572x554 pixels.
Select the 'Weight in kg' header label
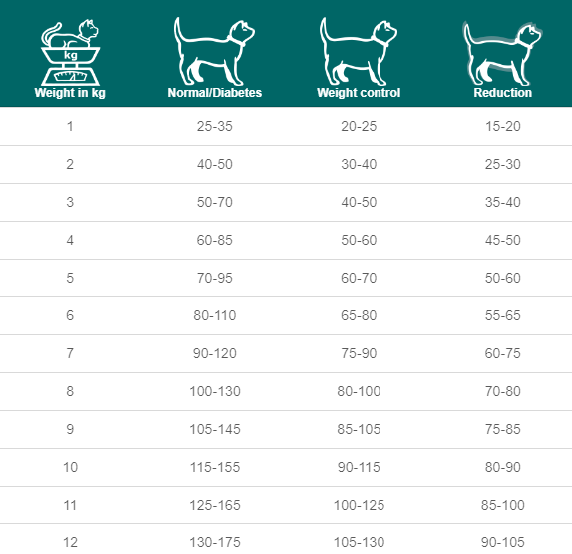point(70,93)
